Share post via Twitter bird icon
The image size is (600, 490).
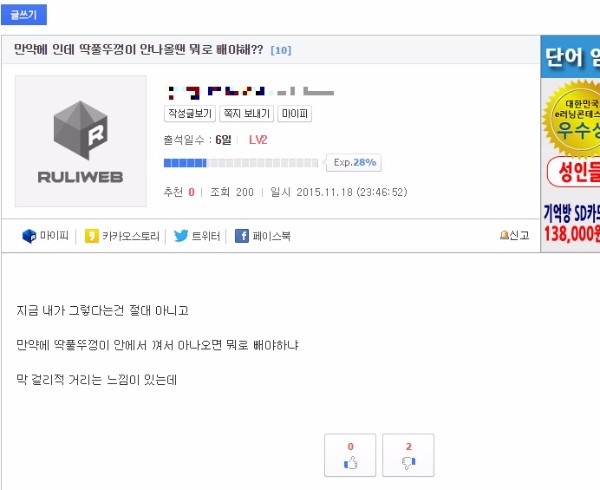(181, 236)
